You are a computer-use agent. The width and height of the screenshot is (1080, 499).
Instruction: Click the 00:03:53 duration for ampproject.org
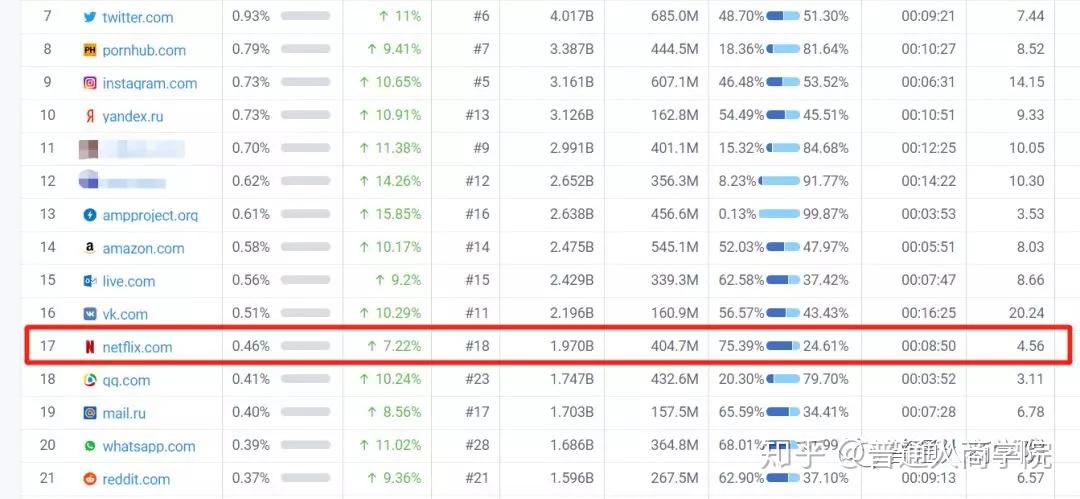[928, 214]
